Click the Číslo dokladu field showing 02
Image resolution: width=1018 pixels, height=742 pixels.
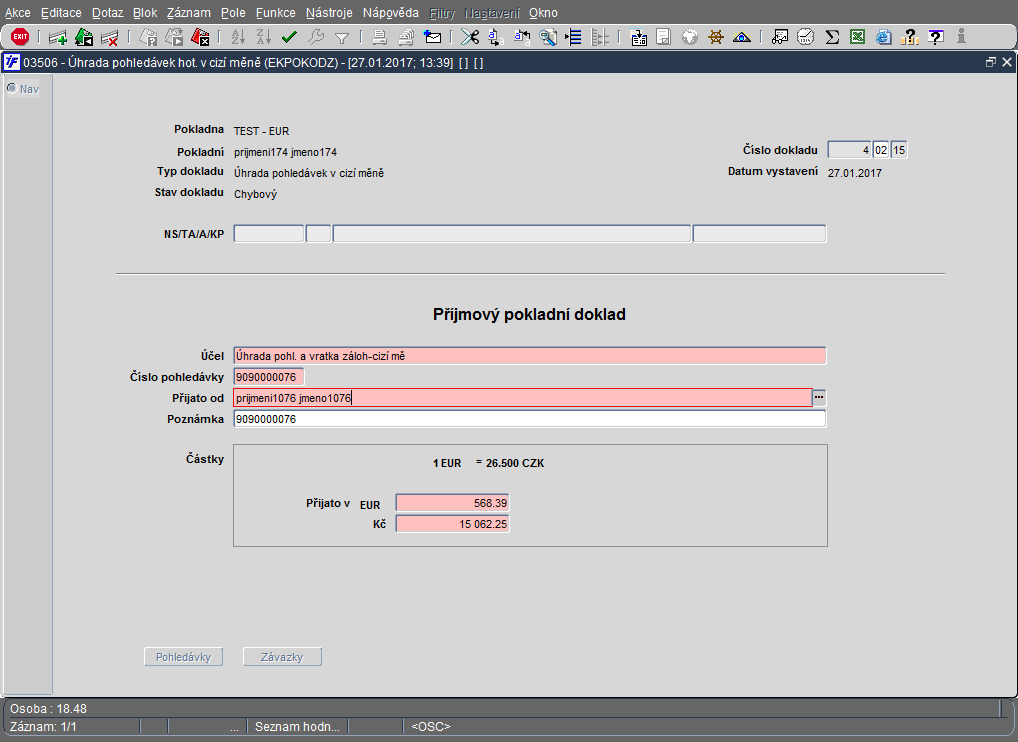coord(881,150)
